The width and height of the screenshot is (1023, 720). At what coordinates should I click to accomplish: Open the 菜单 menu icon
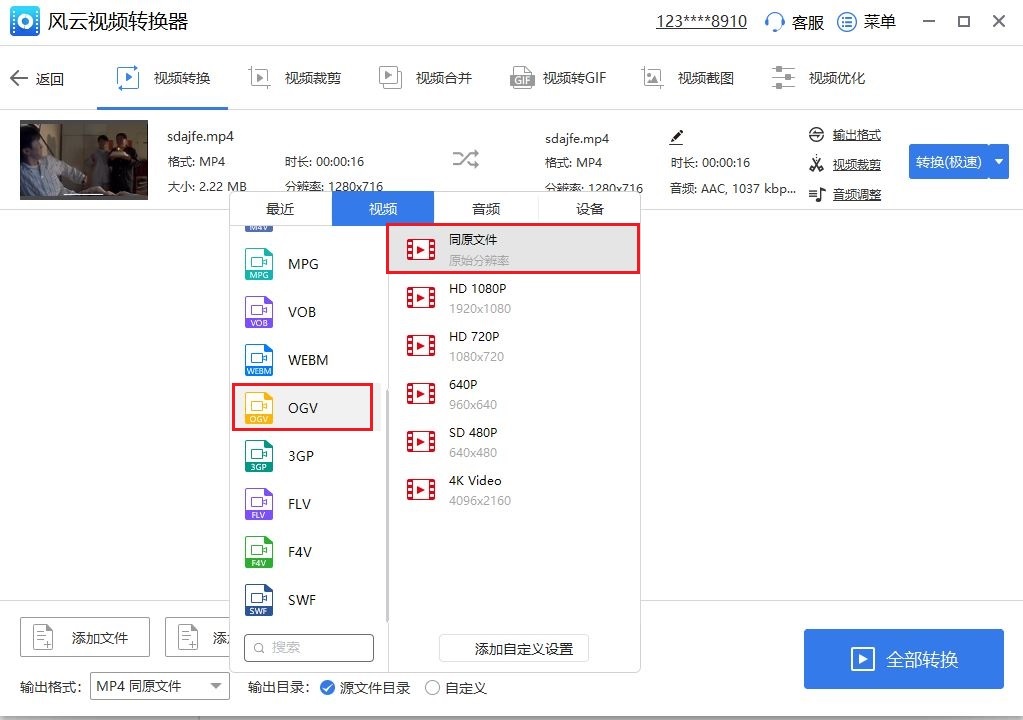(x=846, y=22)
